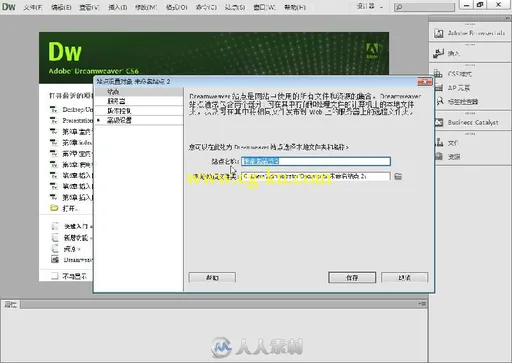Viewport: 512px width, 363px height.
Task: Open the 标签检查器 panel
Action: pos(457,101)
